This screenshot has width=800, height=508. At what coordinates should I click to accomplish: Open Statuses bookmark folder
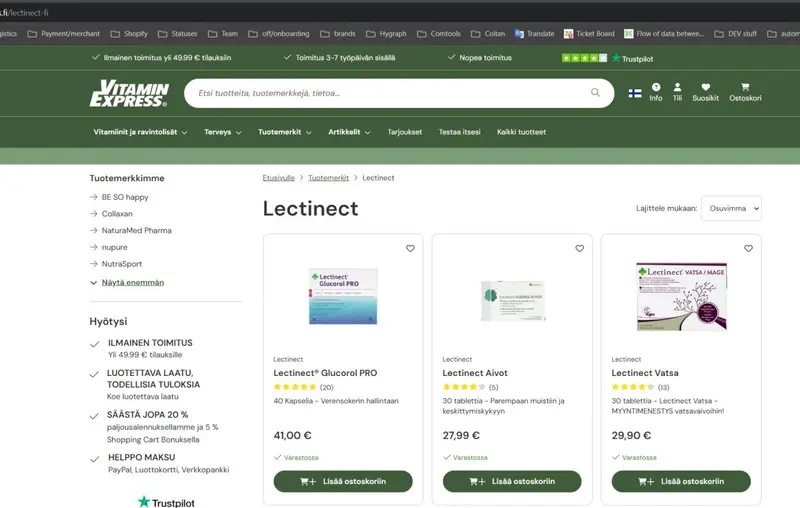point(178,34)
